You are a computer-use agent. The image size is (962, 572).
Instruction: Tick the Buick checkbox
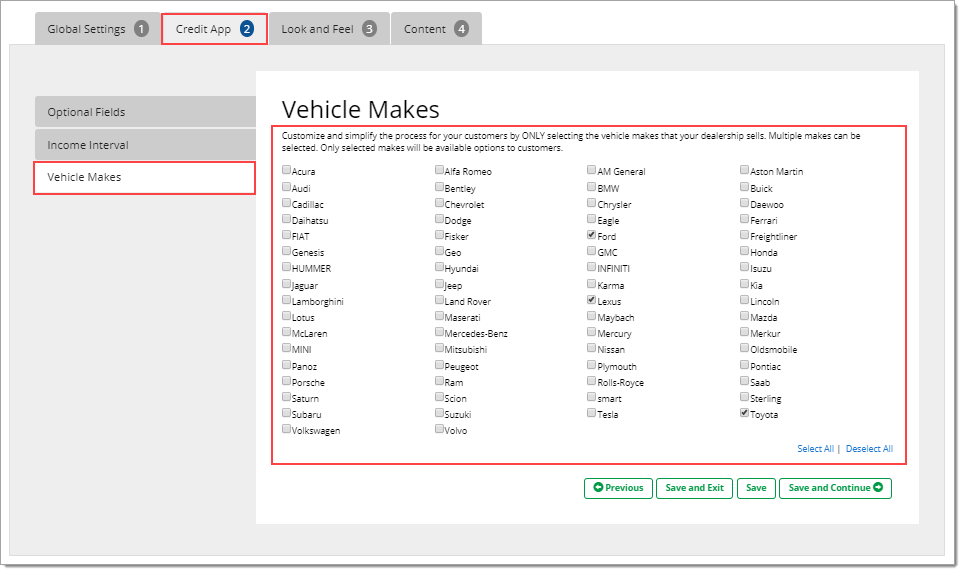(x=744, y=187)
